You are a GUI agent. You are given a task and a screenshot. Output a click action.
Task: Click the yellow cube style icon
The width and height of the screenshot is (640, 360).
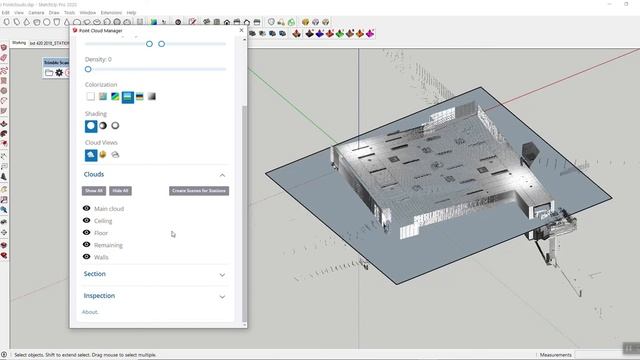305,22
